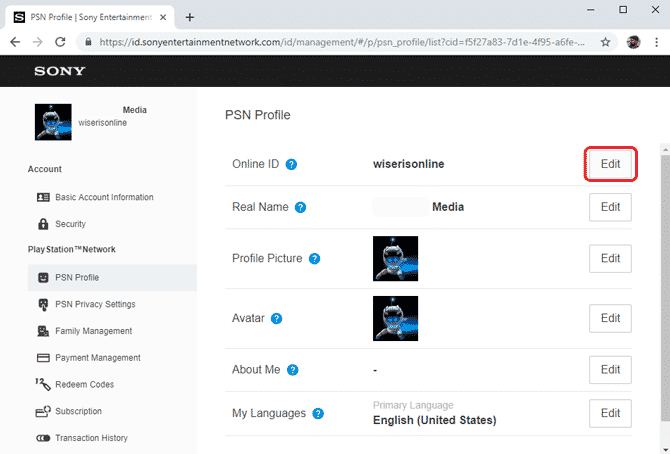
Task: Click the Sony S tab favicon
Action: point(19,18)
